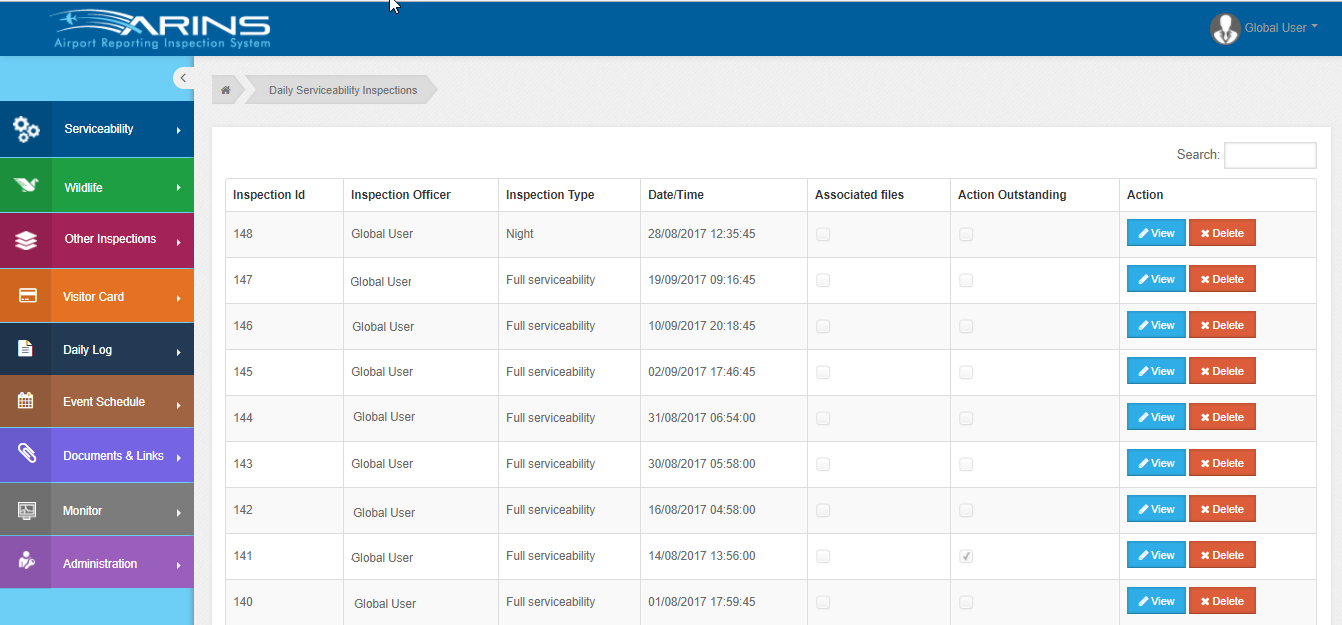Click the Search input field
The height and width of the screenshot is (625, 1342).
click(1270, 155)
